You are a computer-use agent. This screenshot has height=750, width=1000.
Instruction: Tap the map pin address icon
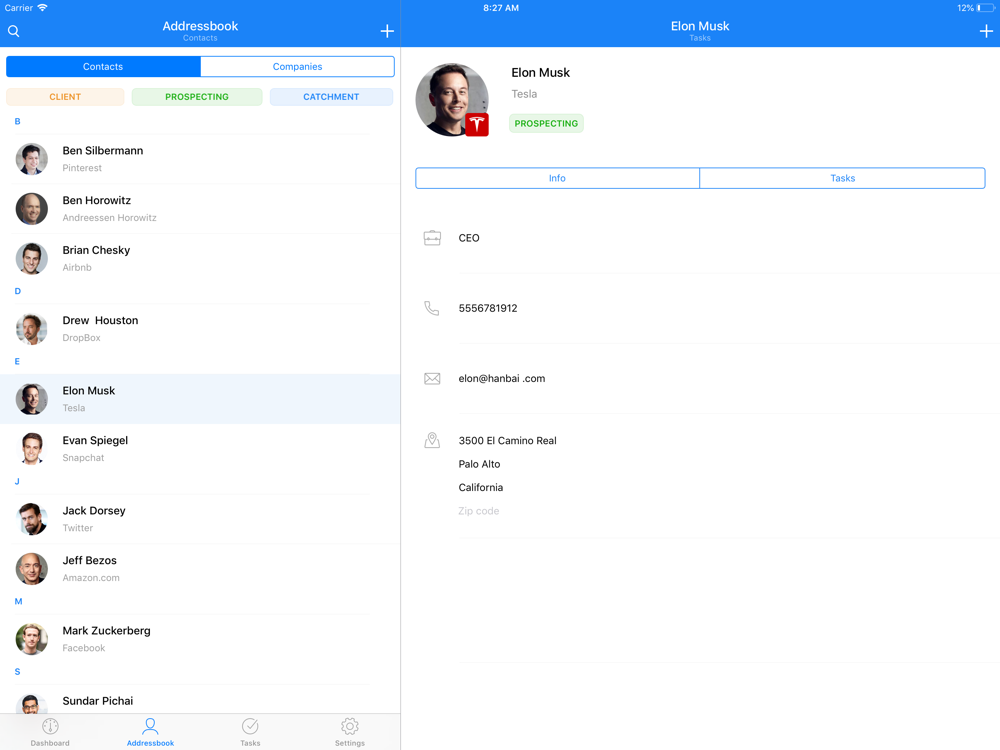tap(432, 441)
